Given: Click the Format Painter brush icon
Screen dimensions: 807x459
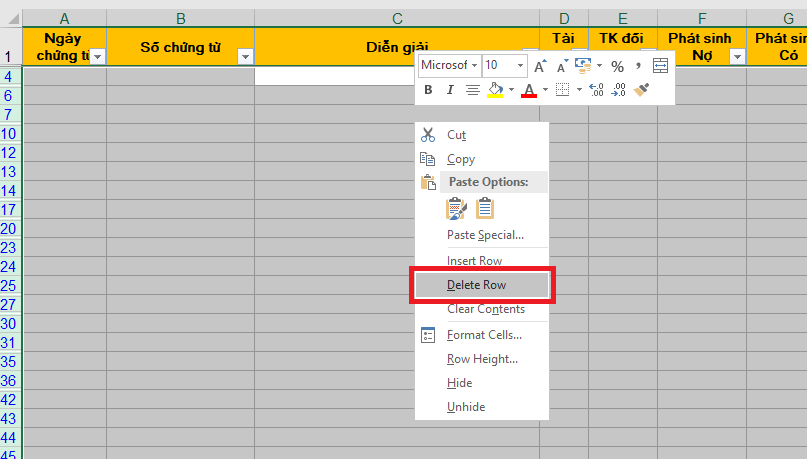Looking at the screenshot, I should 643,90.
